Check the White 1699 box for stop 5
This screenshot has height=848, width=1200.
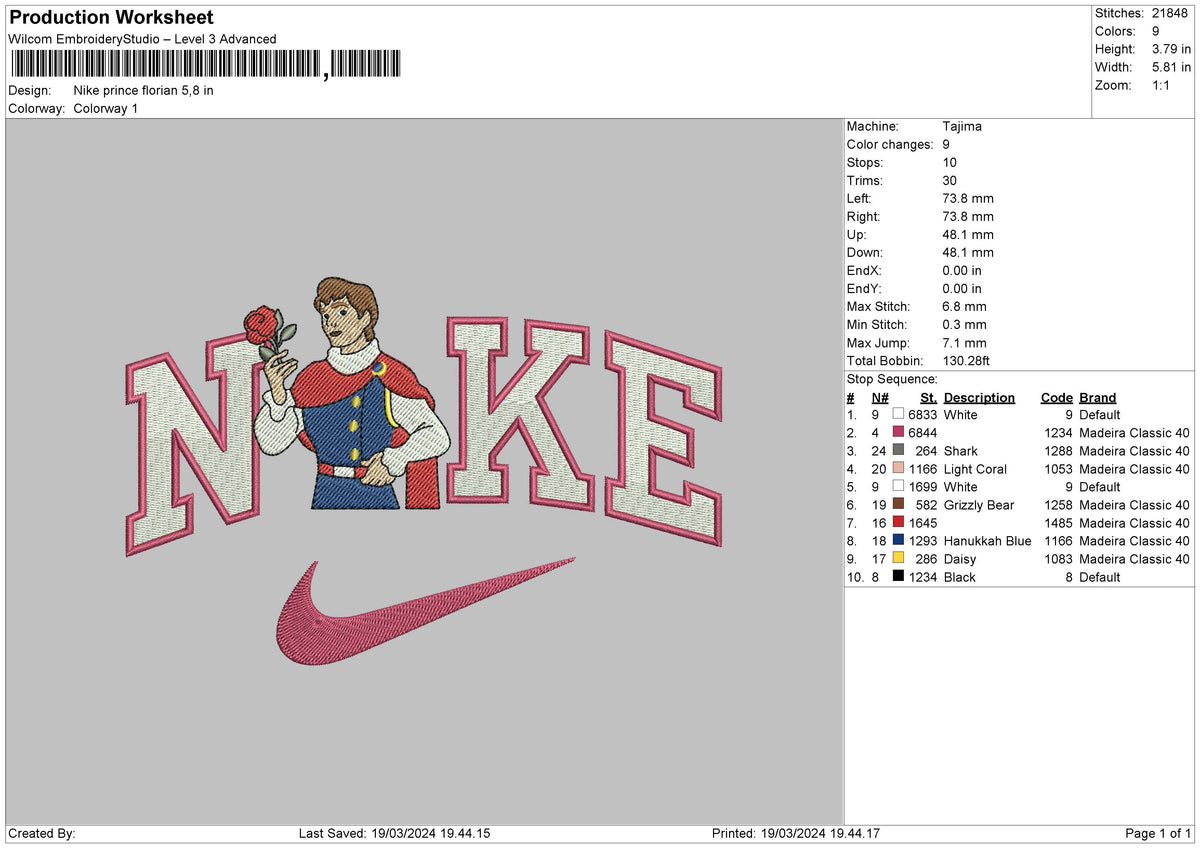click(899, 487)
